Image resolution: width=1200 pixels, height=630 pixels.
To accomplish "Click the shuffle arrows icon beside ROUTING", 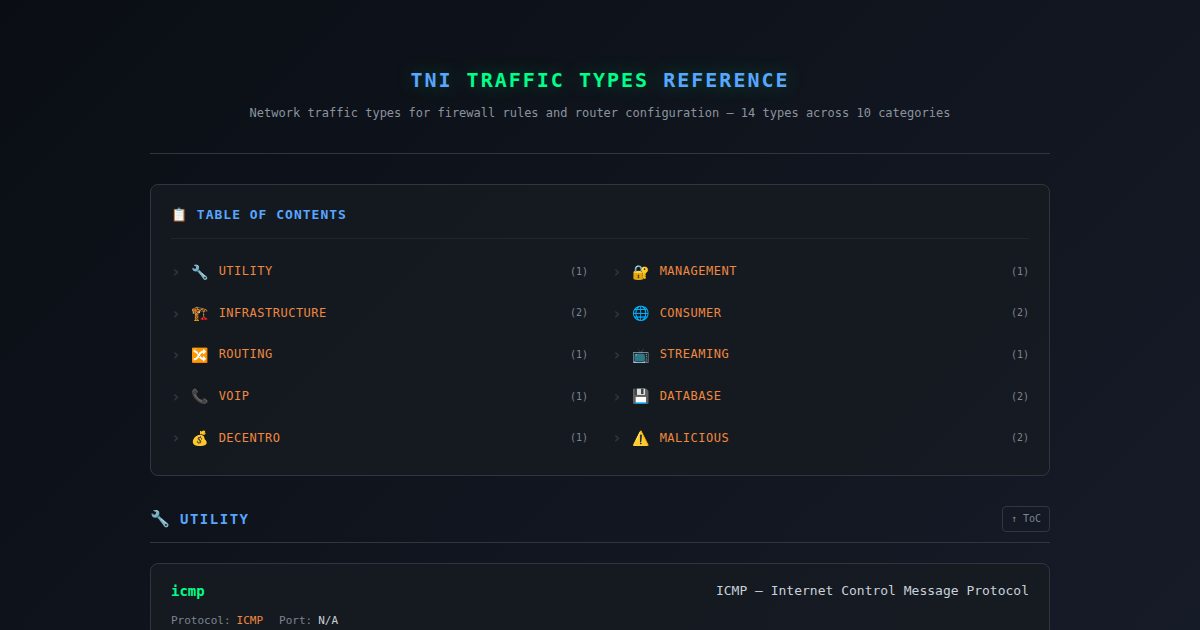I will (200, 355).
